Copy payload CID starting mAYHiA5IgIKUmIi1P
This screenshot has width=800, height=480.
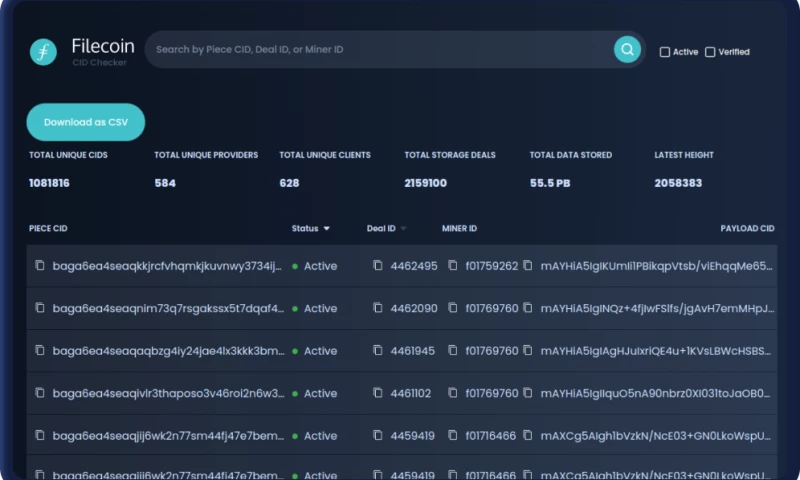point(528,265)
